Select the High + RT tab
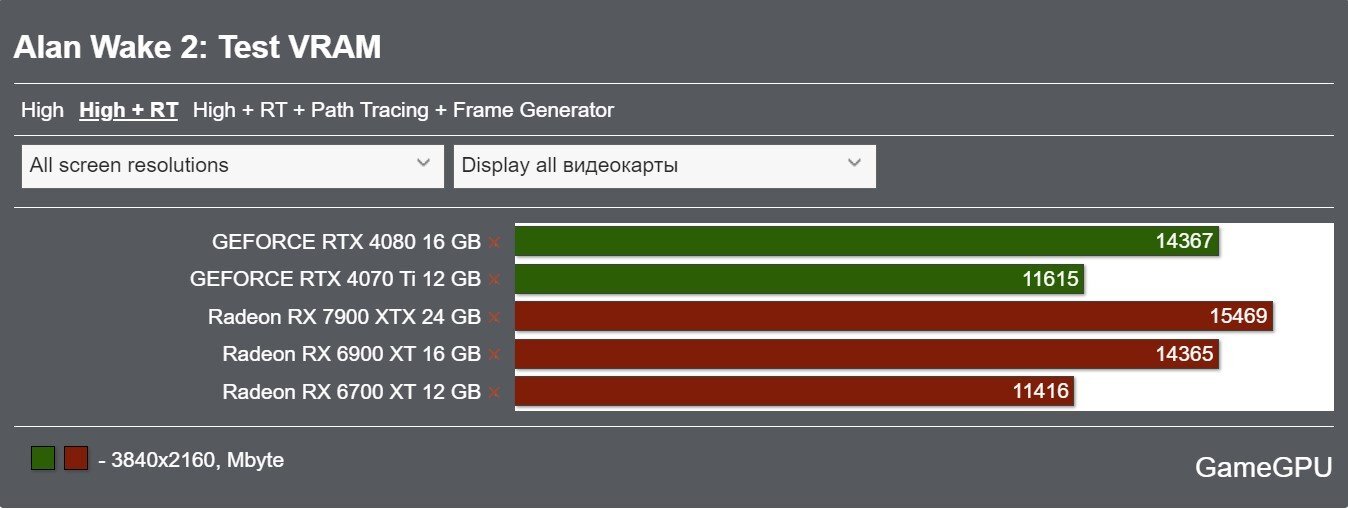Viewport: 1348px width, 509px height. coord(129,110)
